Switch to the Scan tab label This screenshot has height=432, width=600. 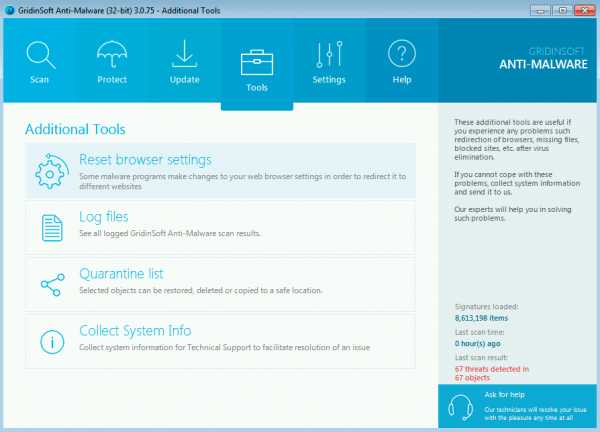point(39,80)
